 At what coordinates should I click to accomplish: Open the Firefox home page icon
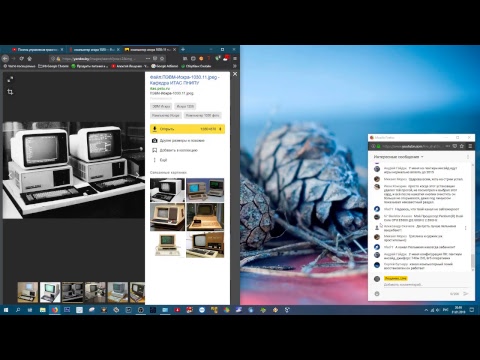point(30,58)
